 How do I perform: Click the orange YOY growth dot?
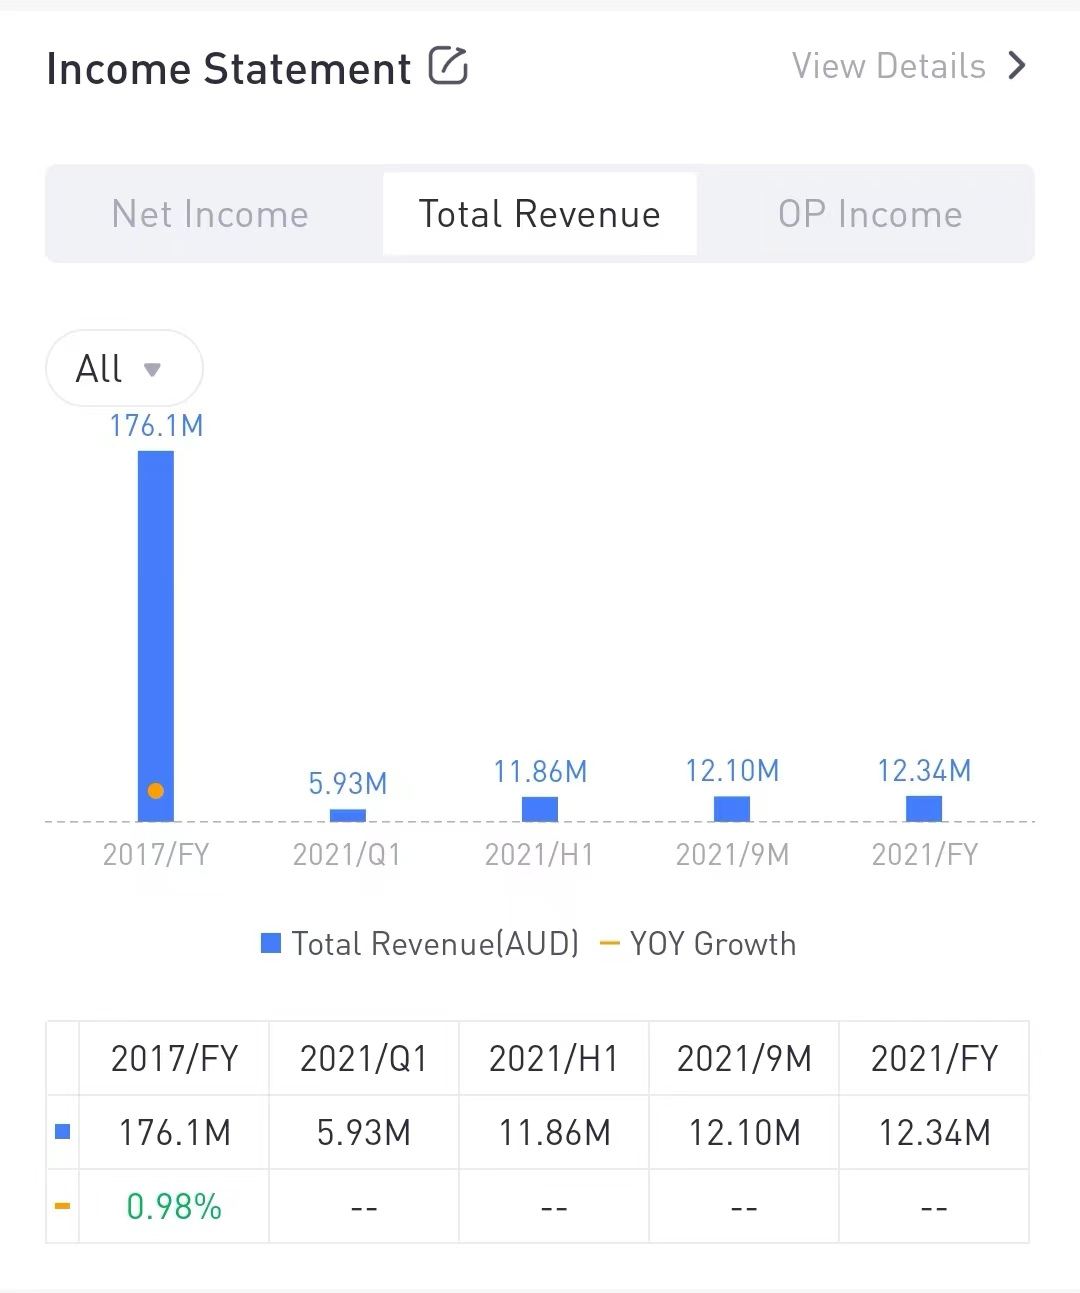tap(155, 791)
